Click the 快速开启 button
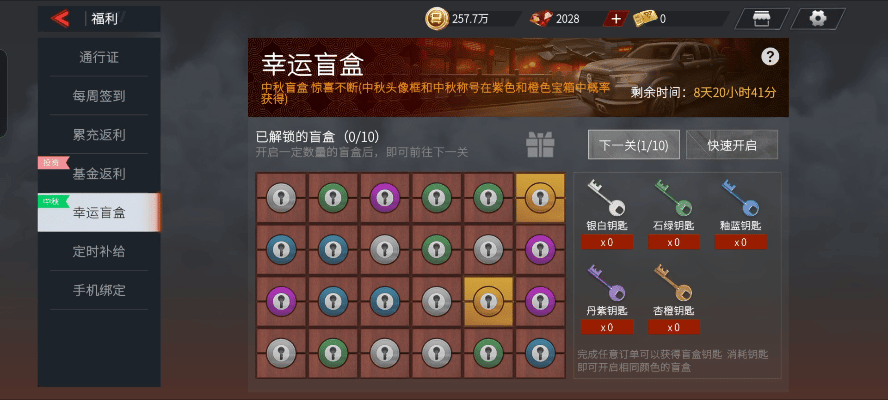888x400 pixels. tap(732, 145)
